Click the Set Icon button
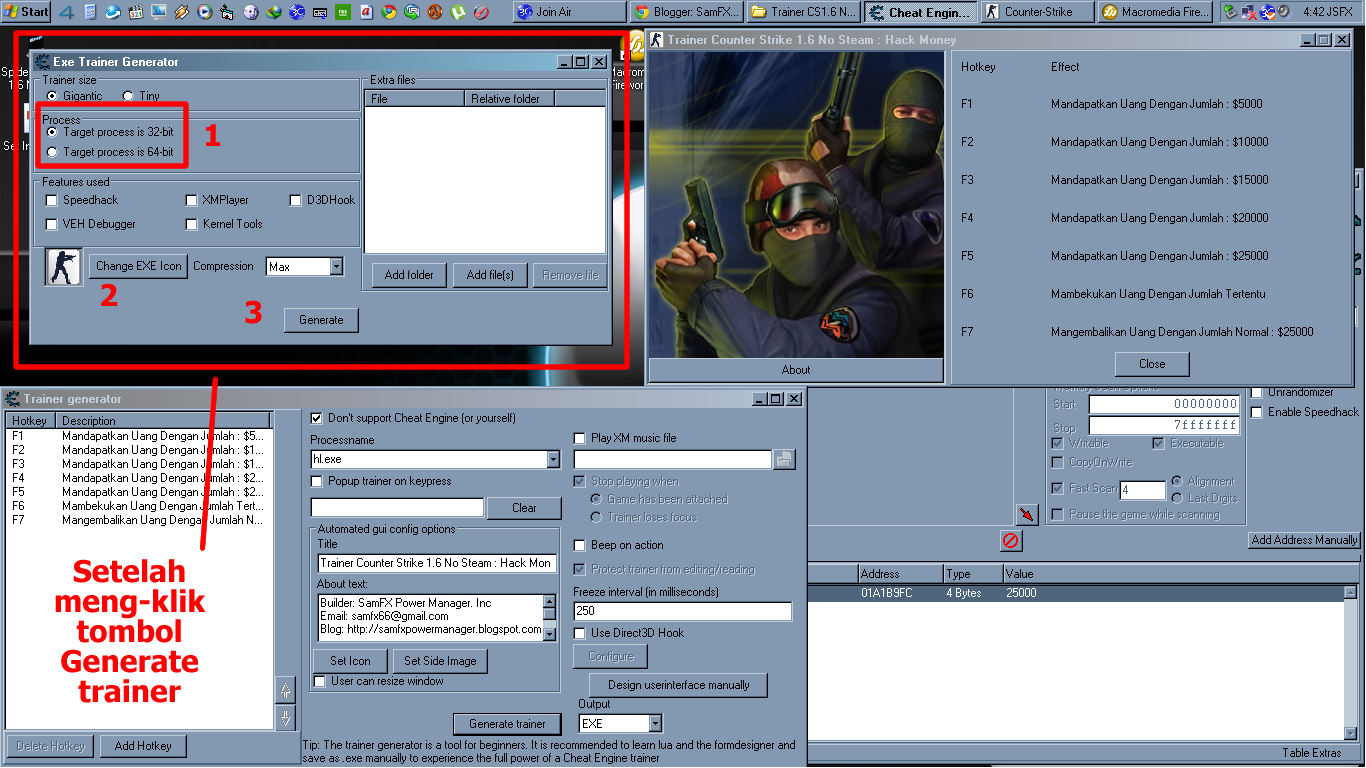Screen dimensions: 1366x768 350,661
